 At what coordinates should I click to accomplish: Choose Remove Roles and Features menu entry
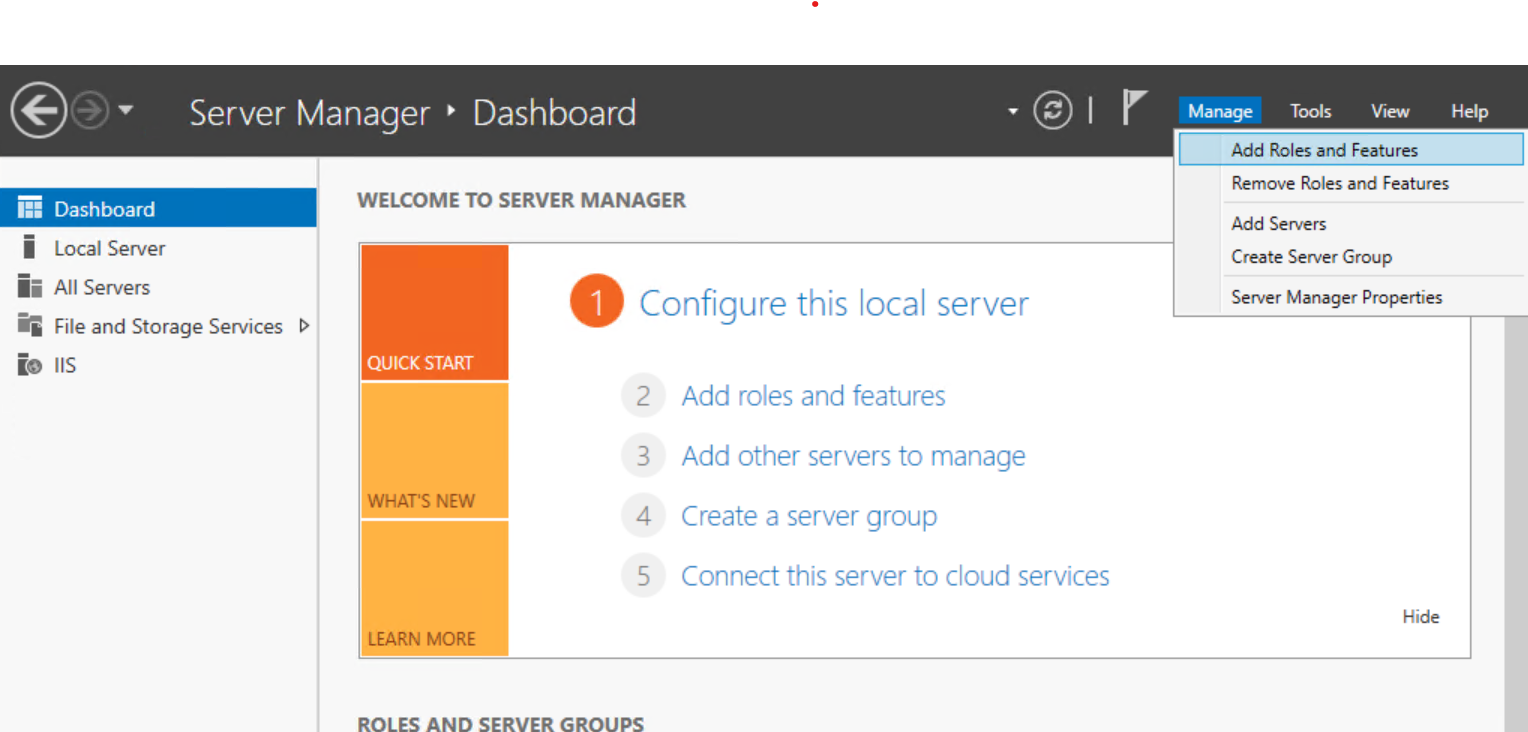pos(1351,183)
